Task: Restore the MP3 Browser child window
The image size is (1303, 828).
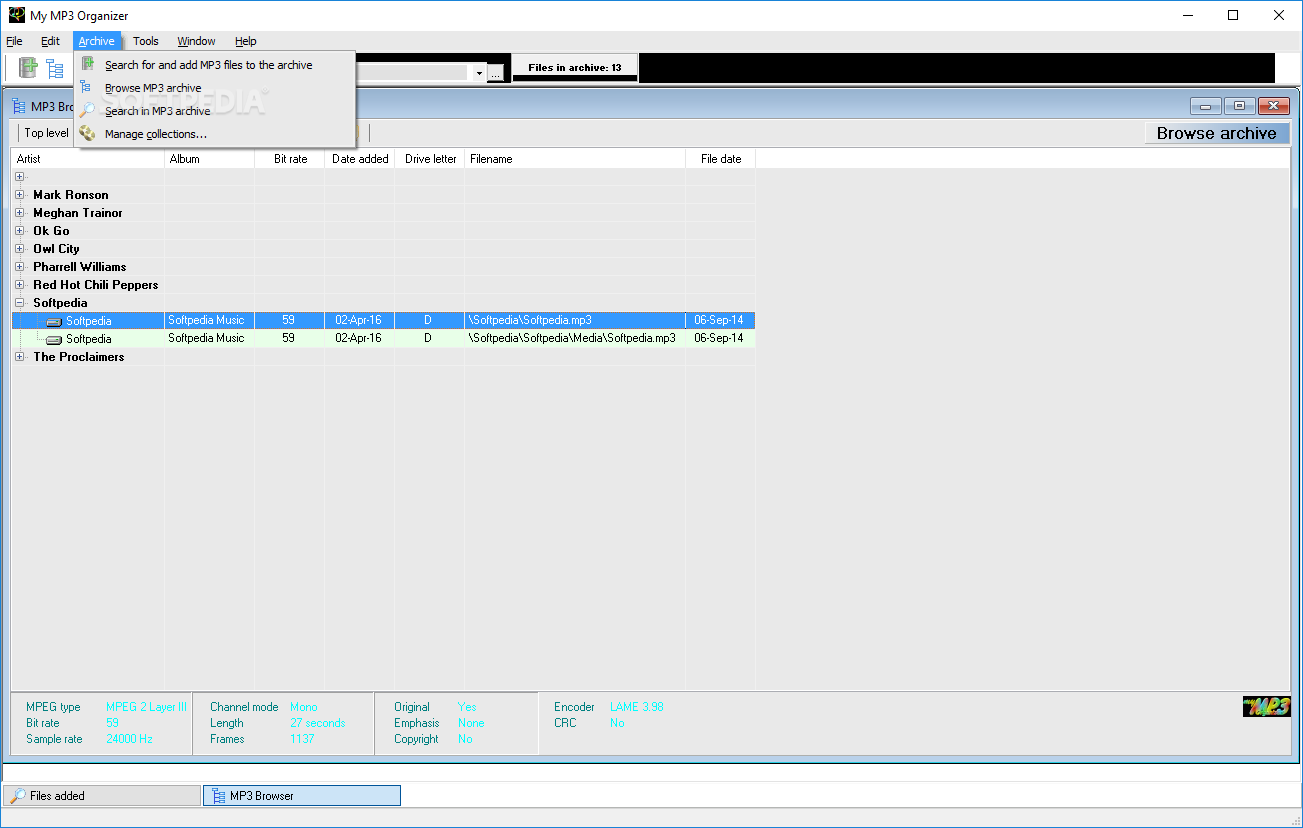Action: click(1239, 106)
